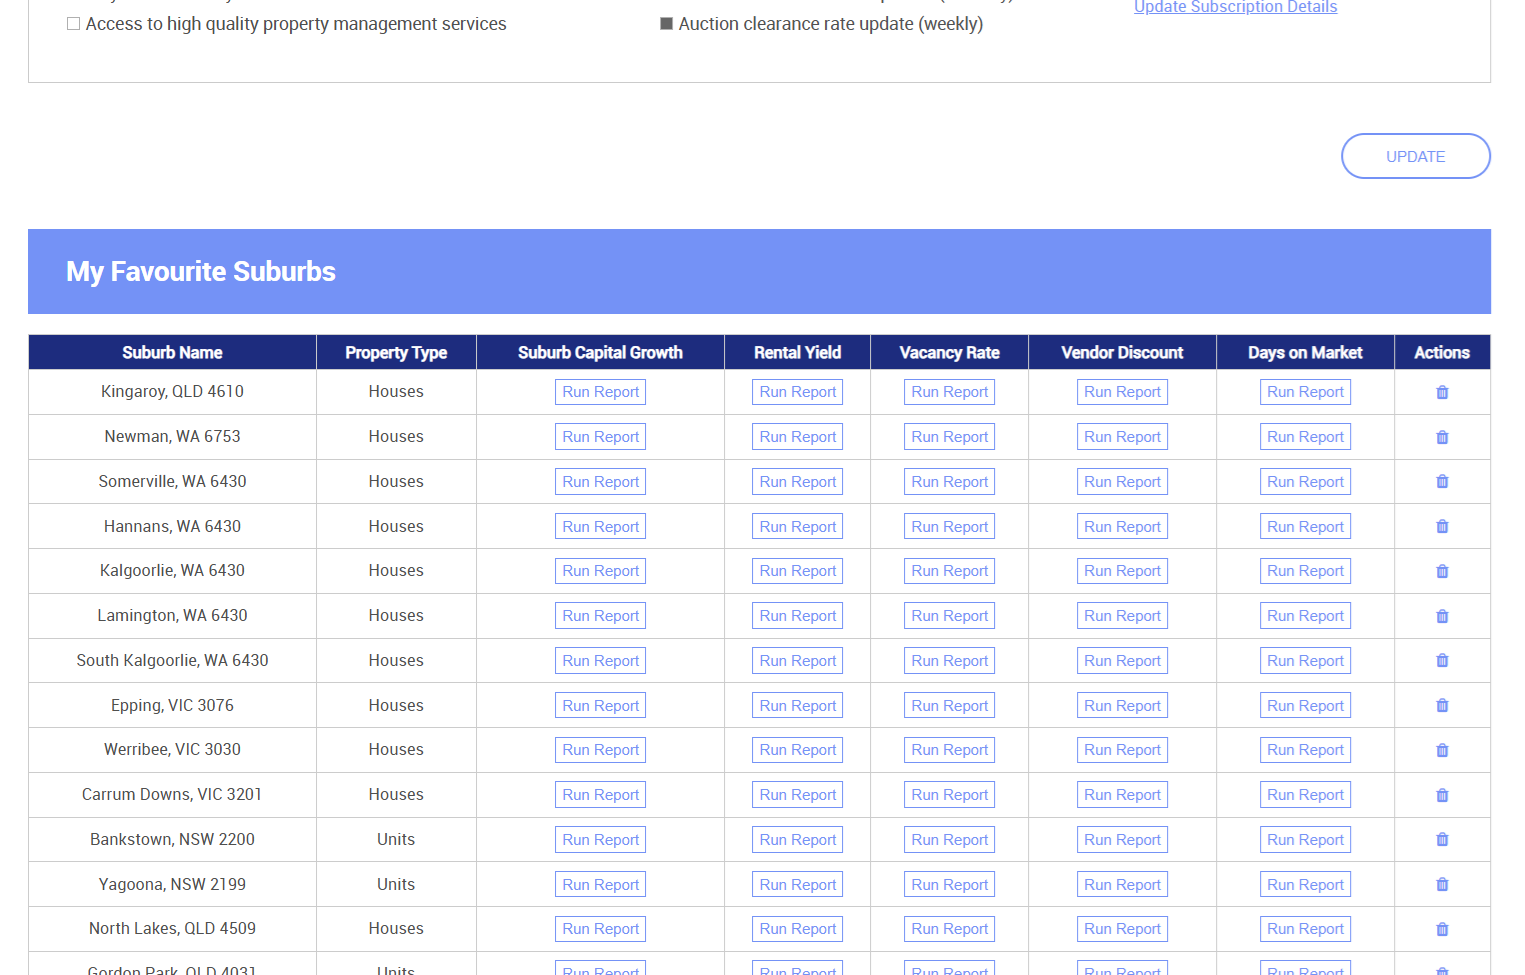This screenshot has height=975, width=1525.
Task: Delete Kingaroy, QLD 4610 from favourites
Action: coord(1441,392)
